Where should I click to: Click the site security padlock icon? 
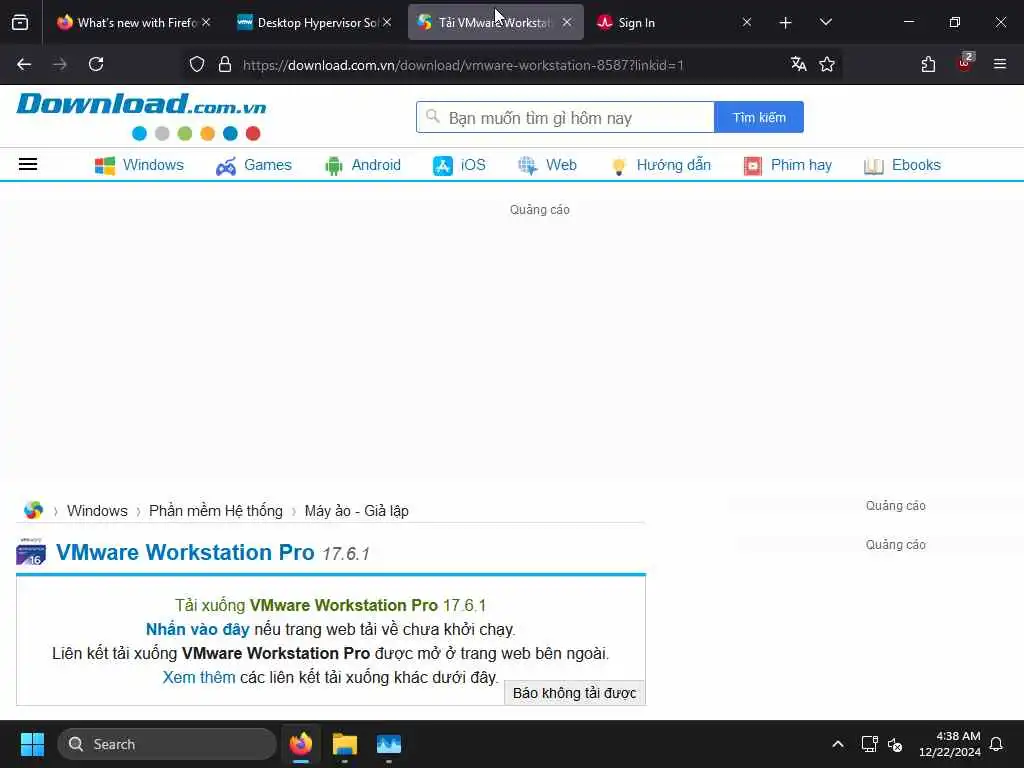225,64
